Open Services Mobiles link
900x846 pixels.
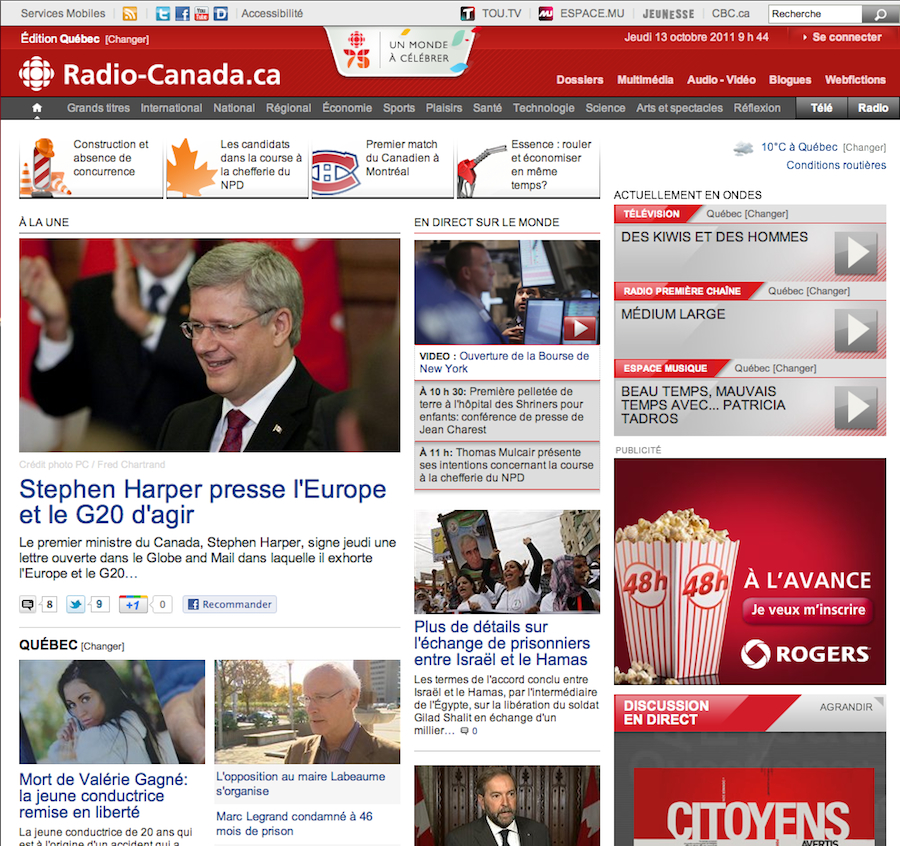coord(63,13)
